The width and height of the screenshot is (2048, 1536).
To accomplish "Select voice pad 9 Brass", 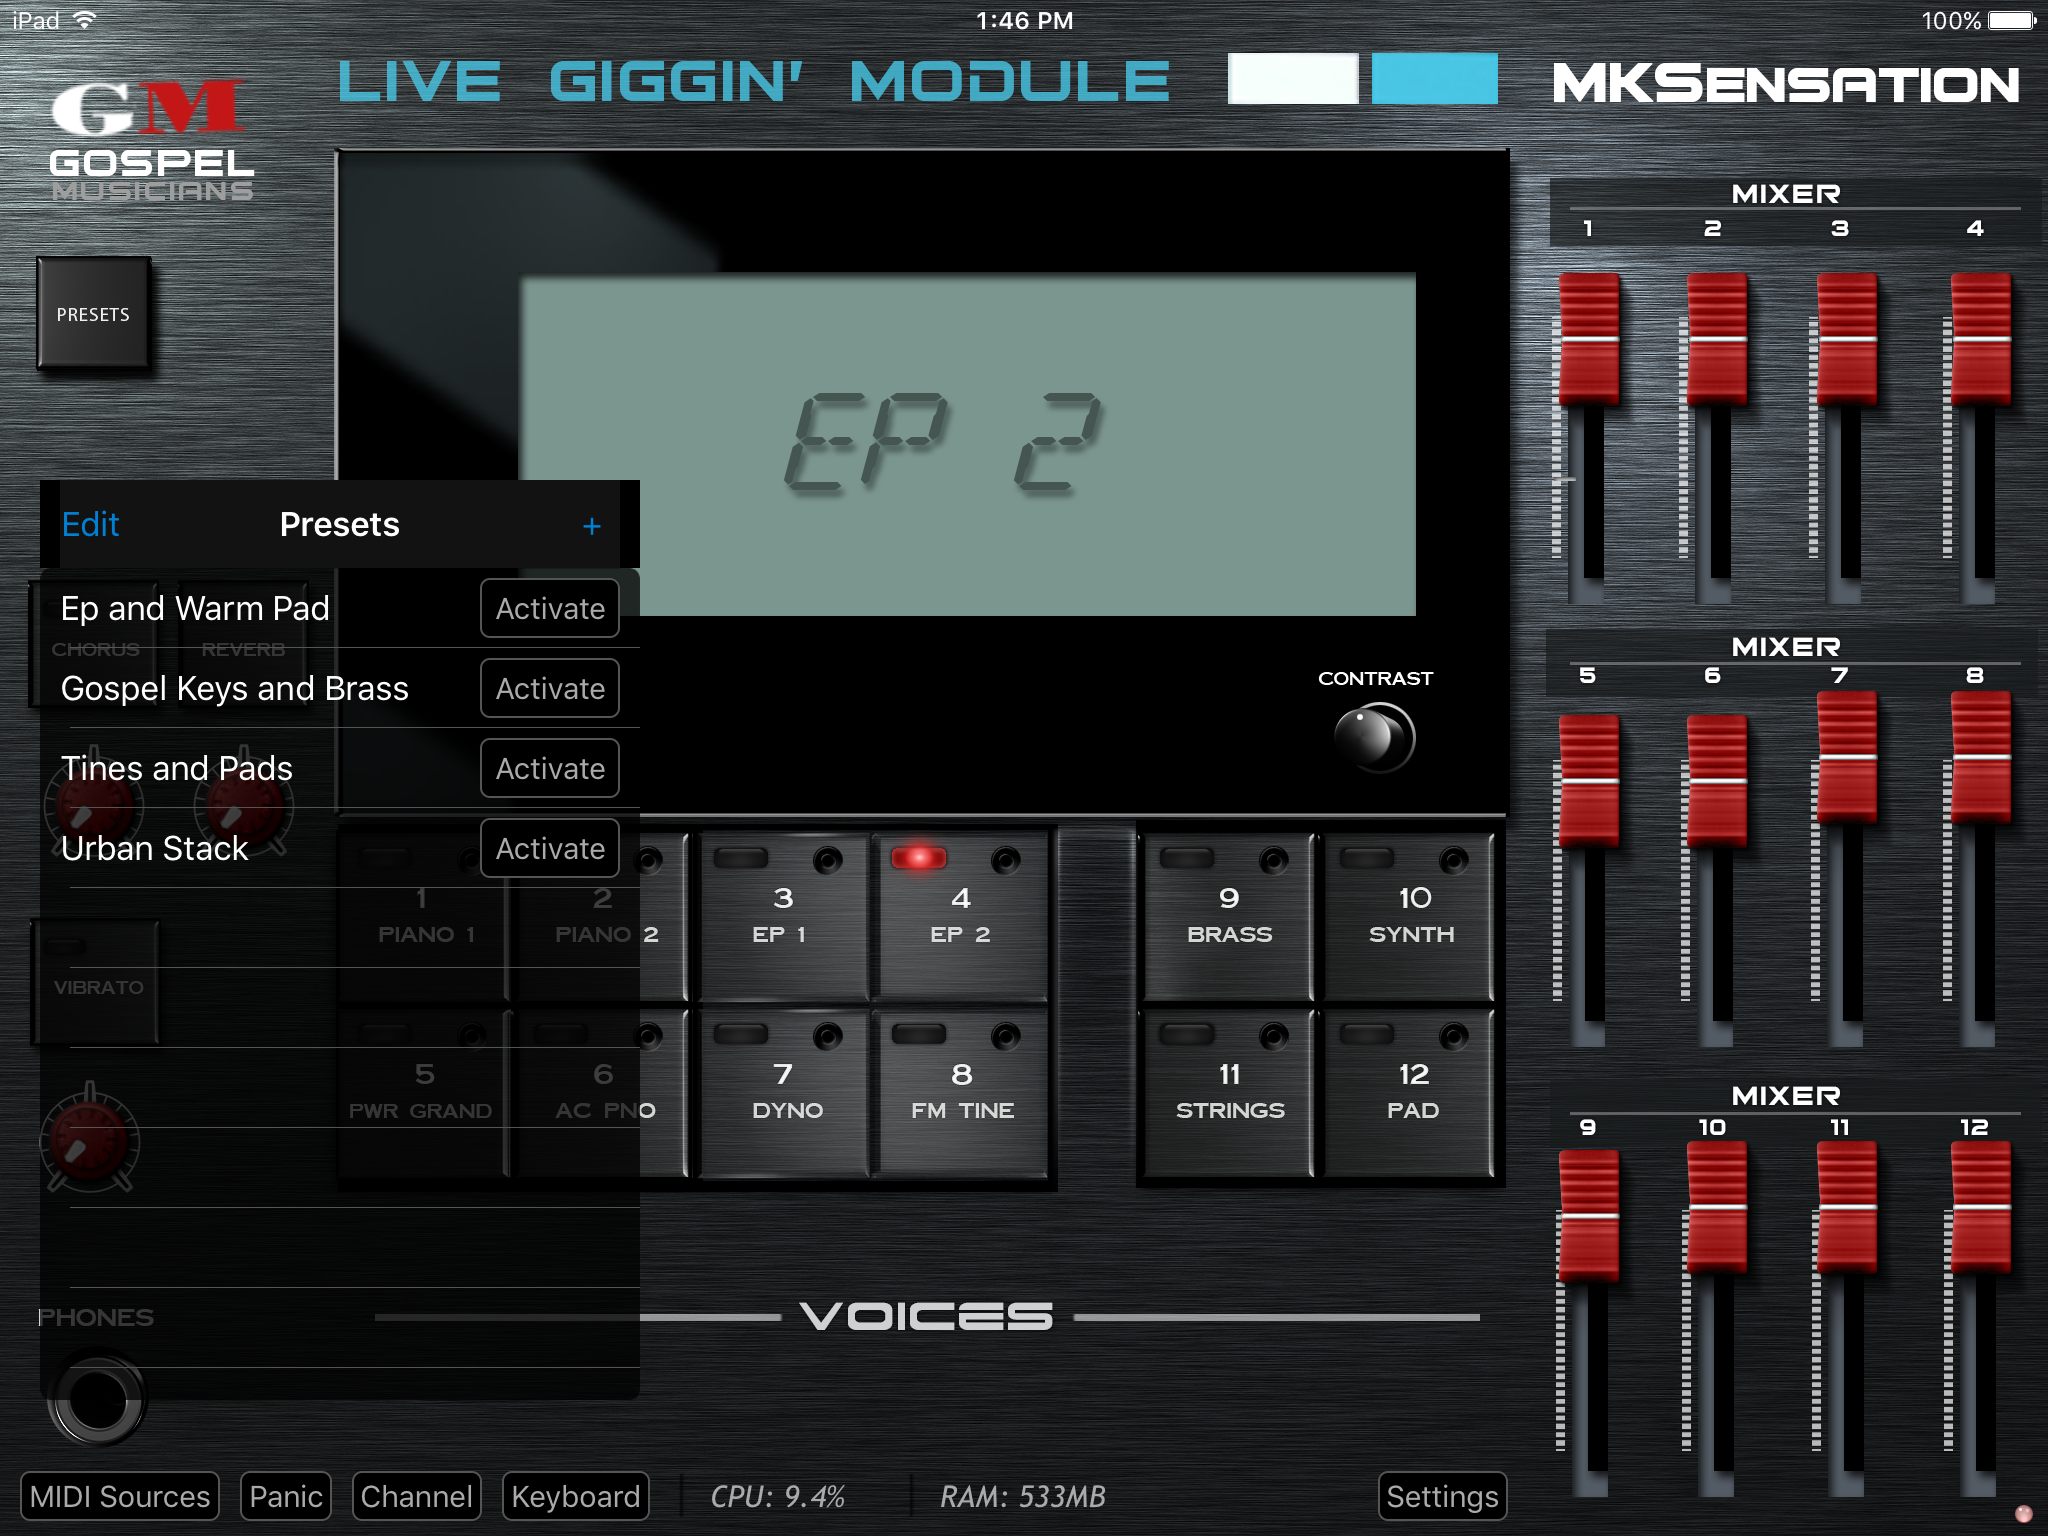I will point(1228,916).
